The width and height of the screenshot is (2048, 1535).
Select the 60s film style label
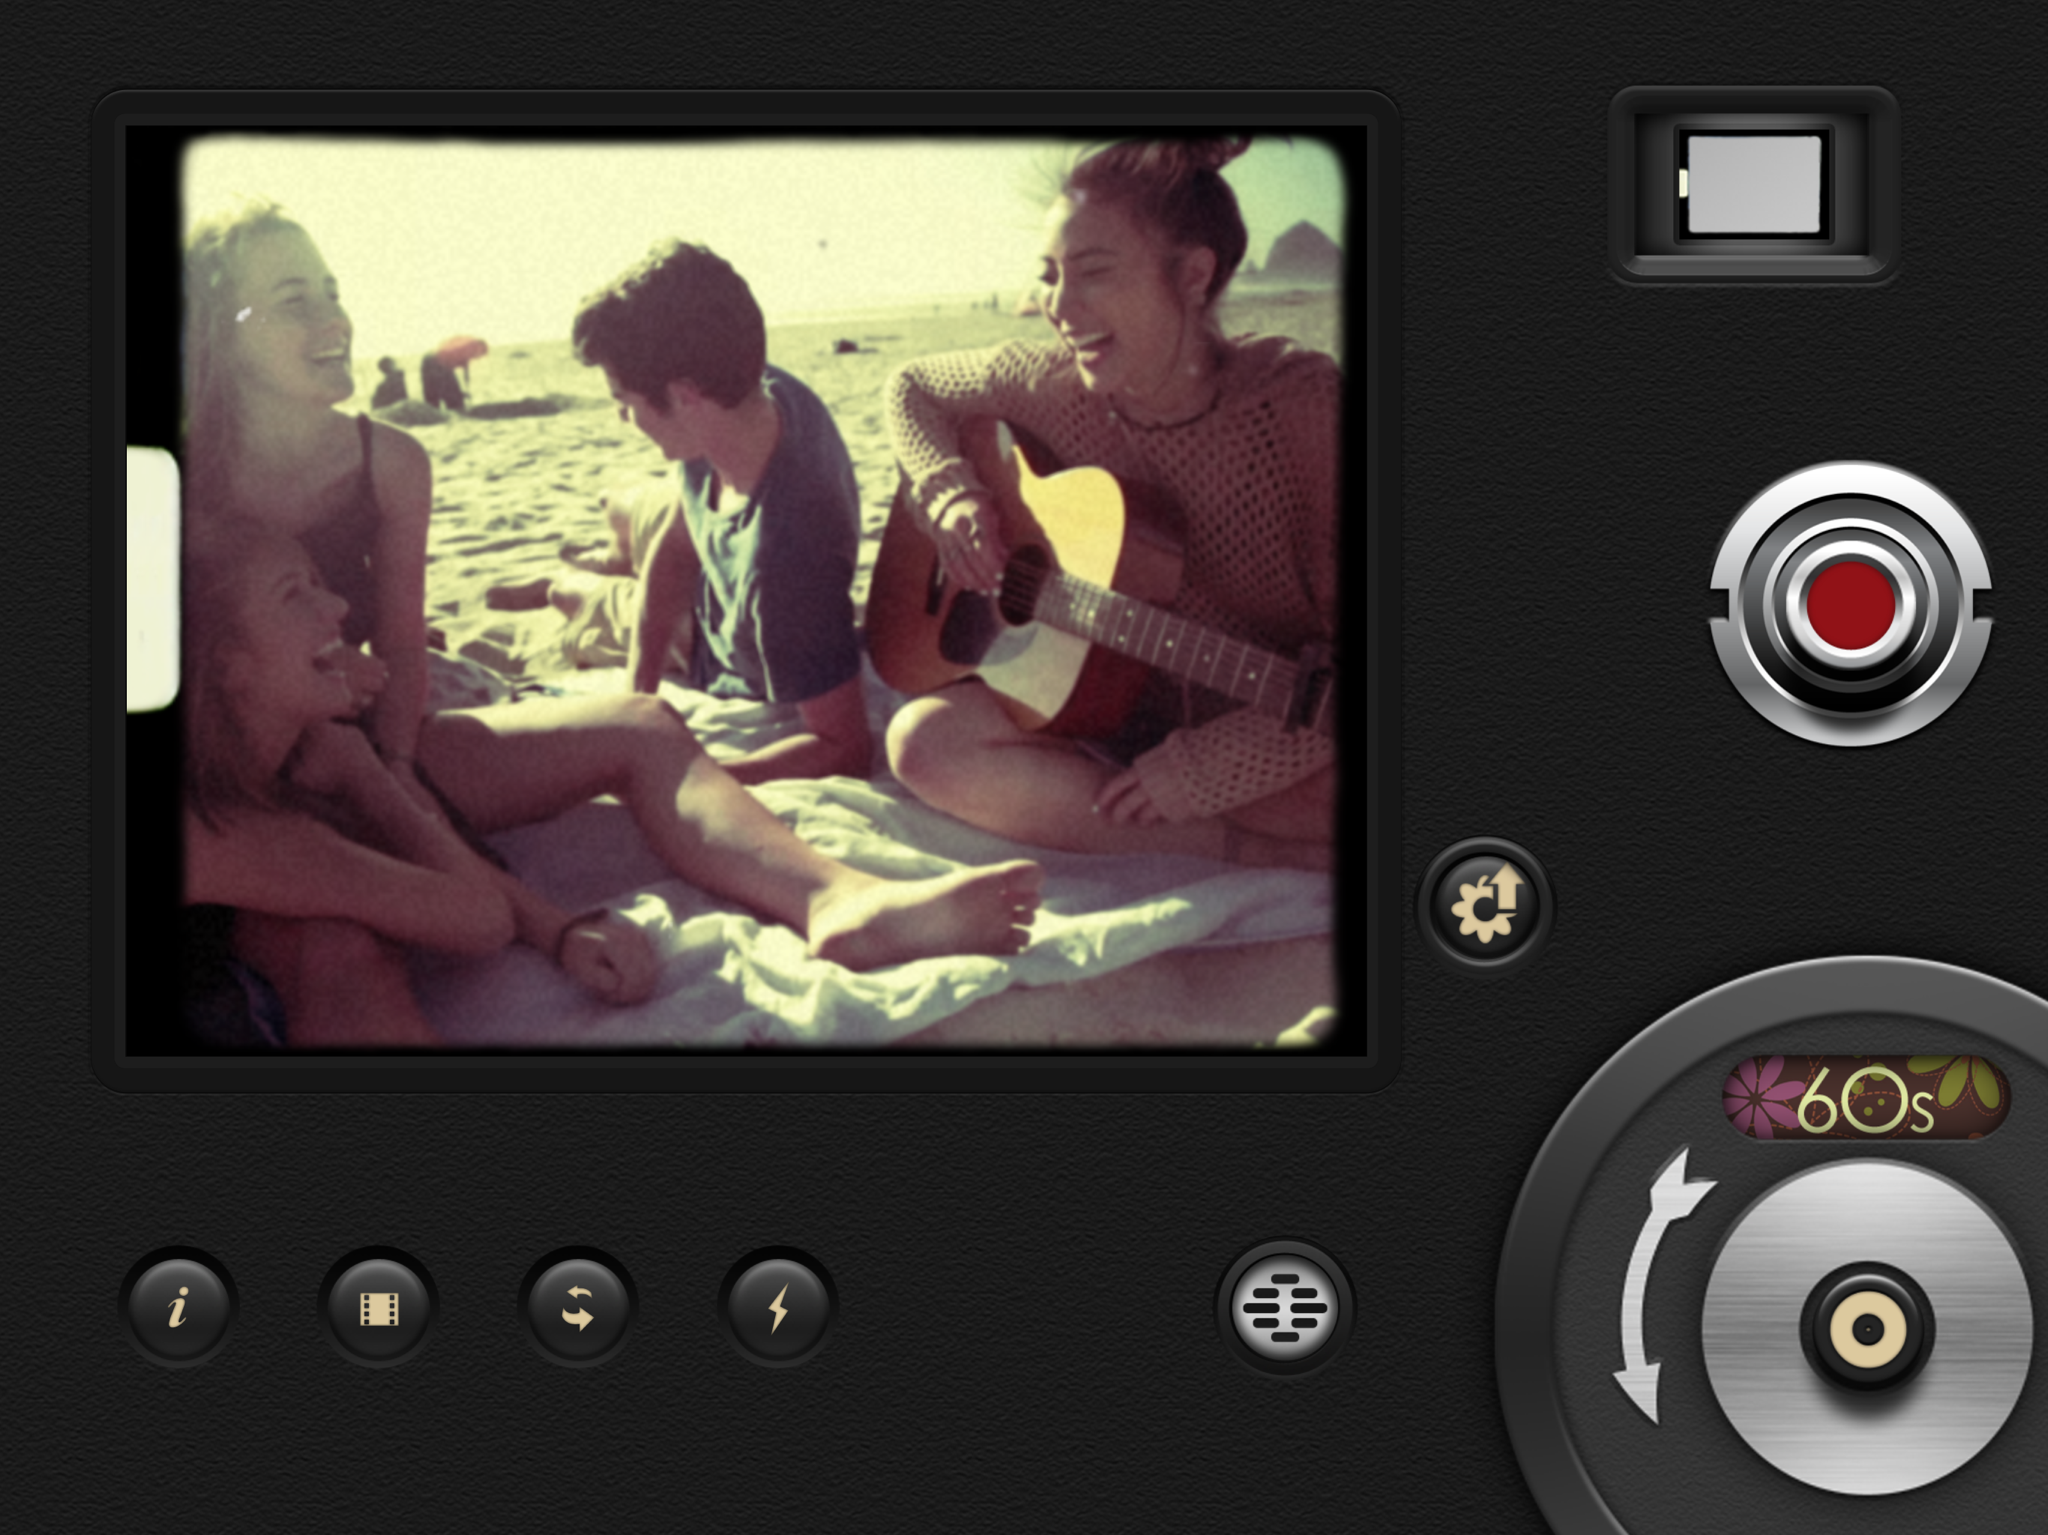[1866, 1098]
